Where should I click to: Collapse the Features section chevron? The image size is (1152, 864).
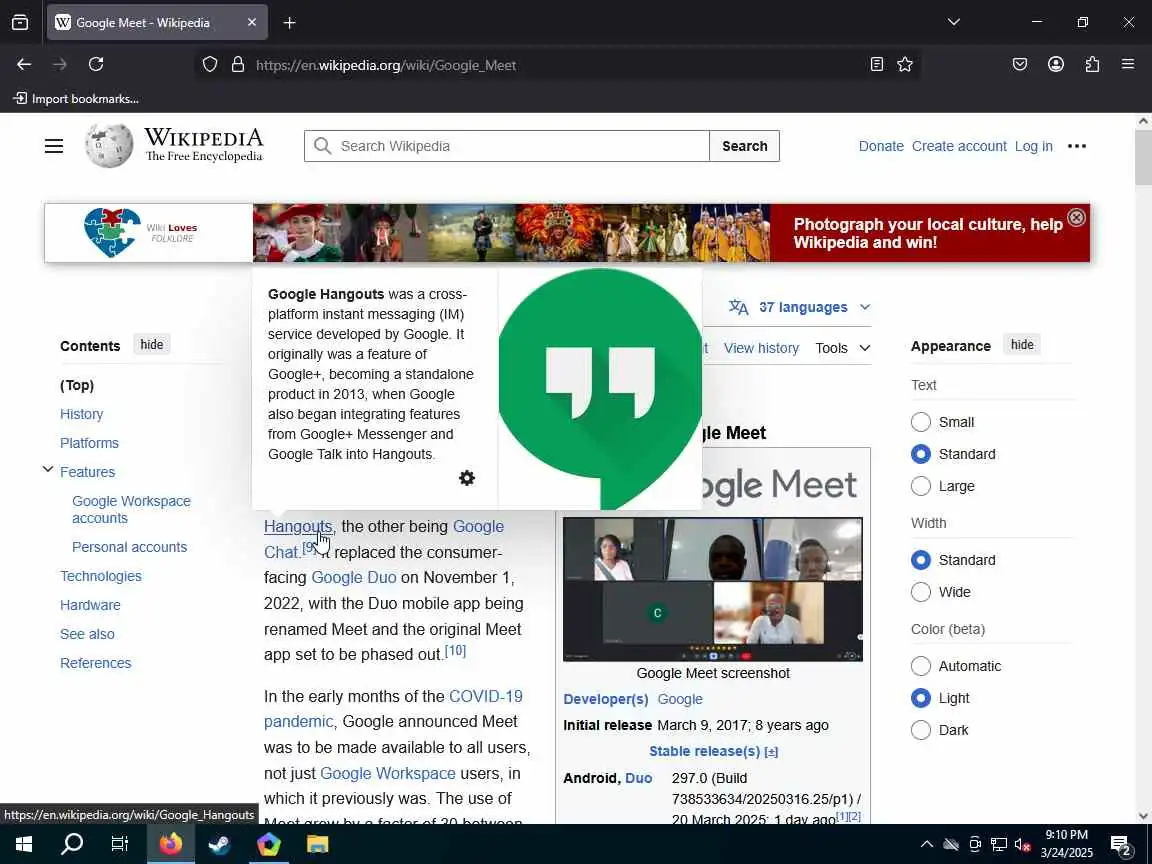(x=48, y=469)
